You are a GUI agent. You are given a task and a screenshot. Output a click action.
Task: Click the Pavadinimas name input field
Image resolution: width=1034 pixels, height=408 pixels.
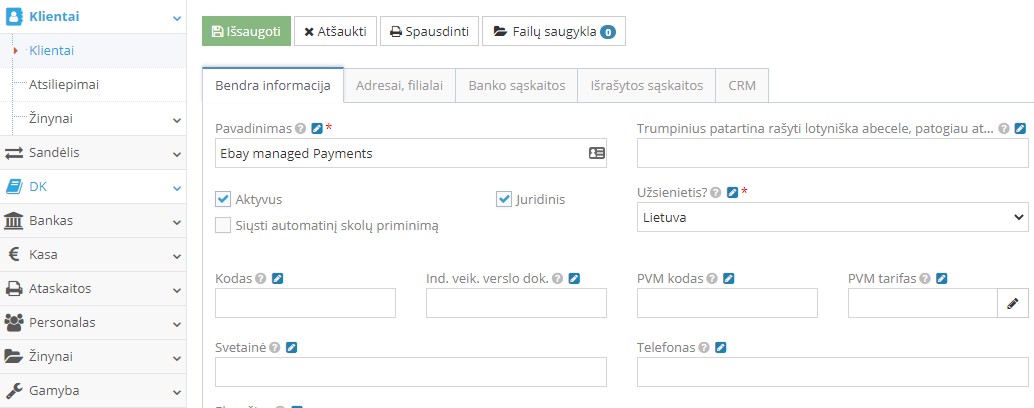click(411, 153)
